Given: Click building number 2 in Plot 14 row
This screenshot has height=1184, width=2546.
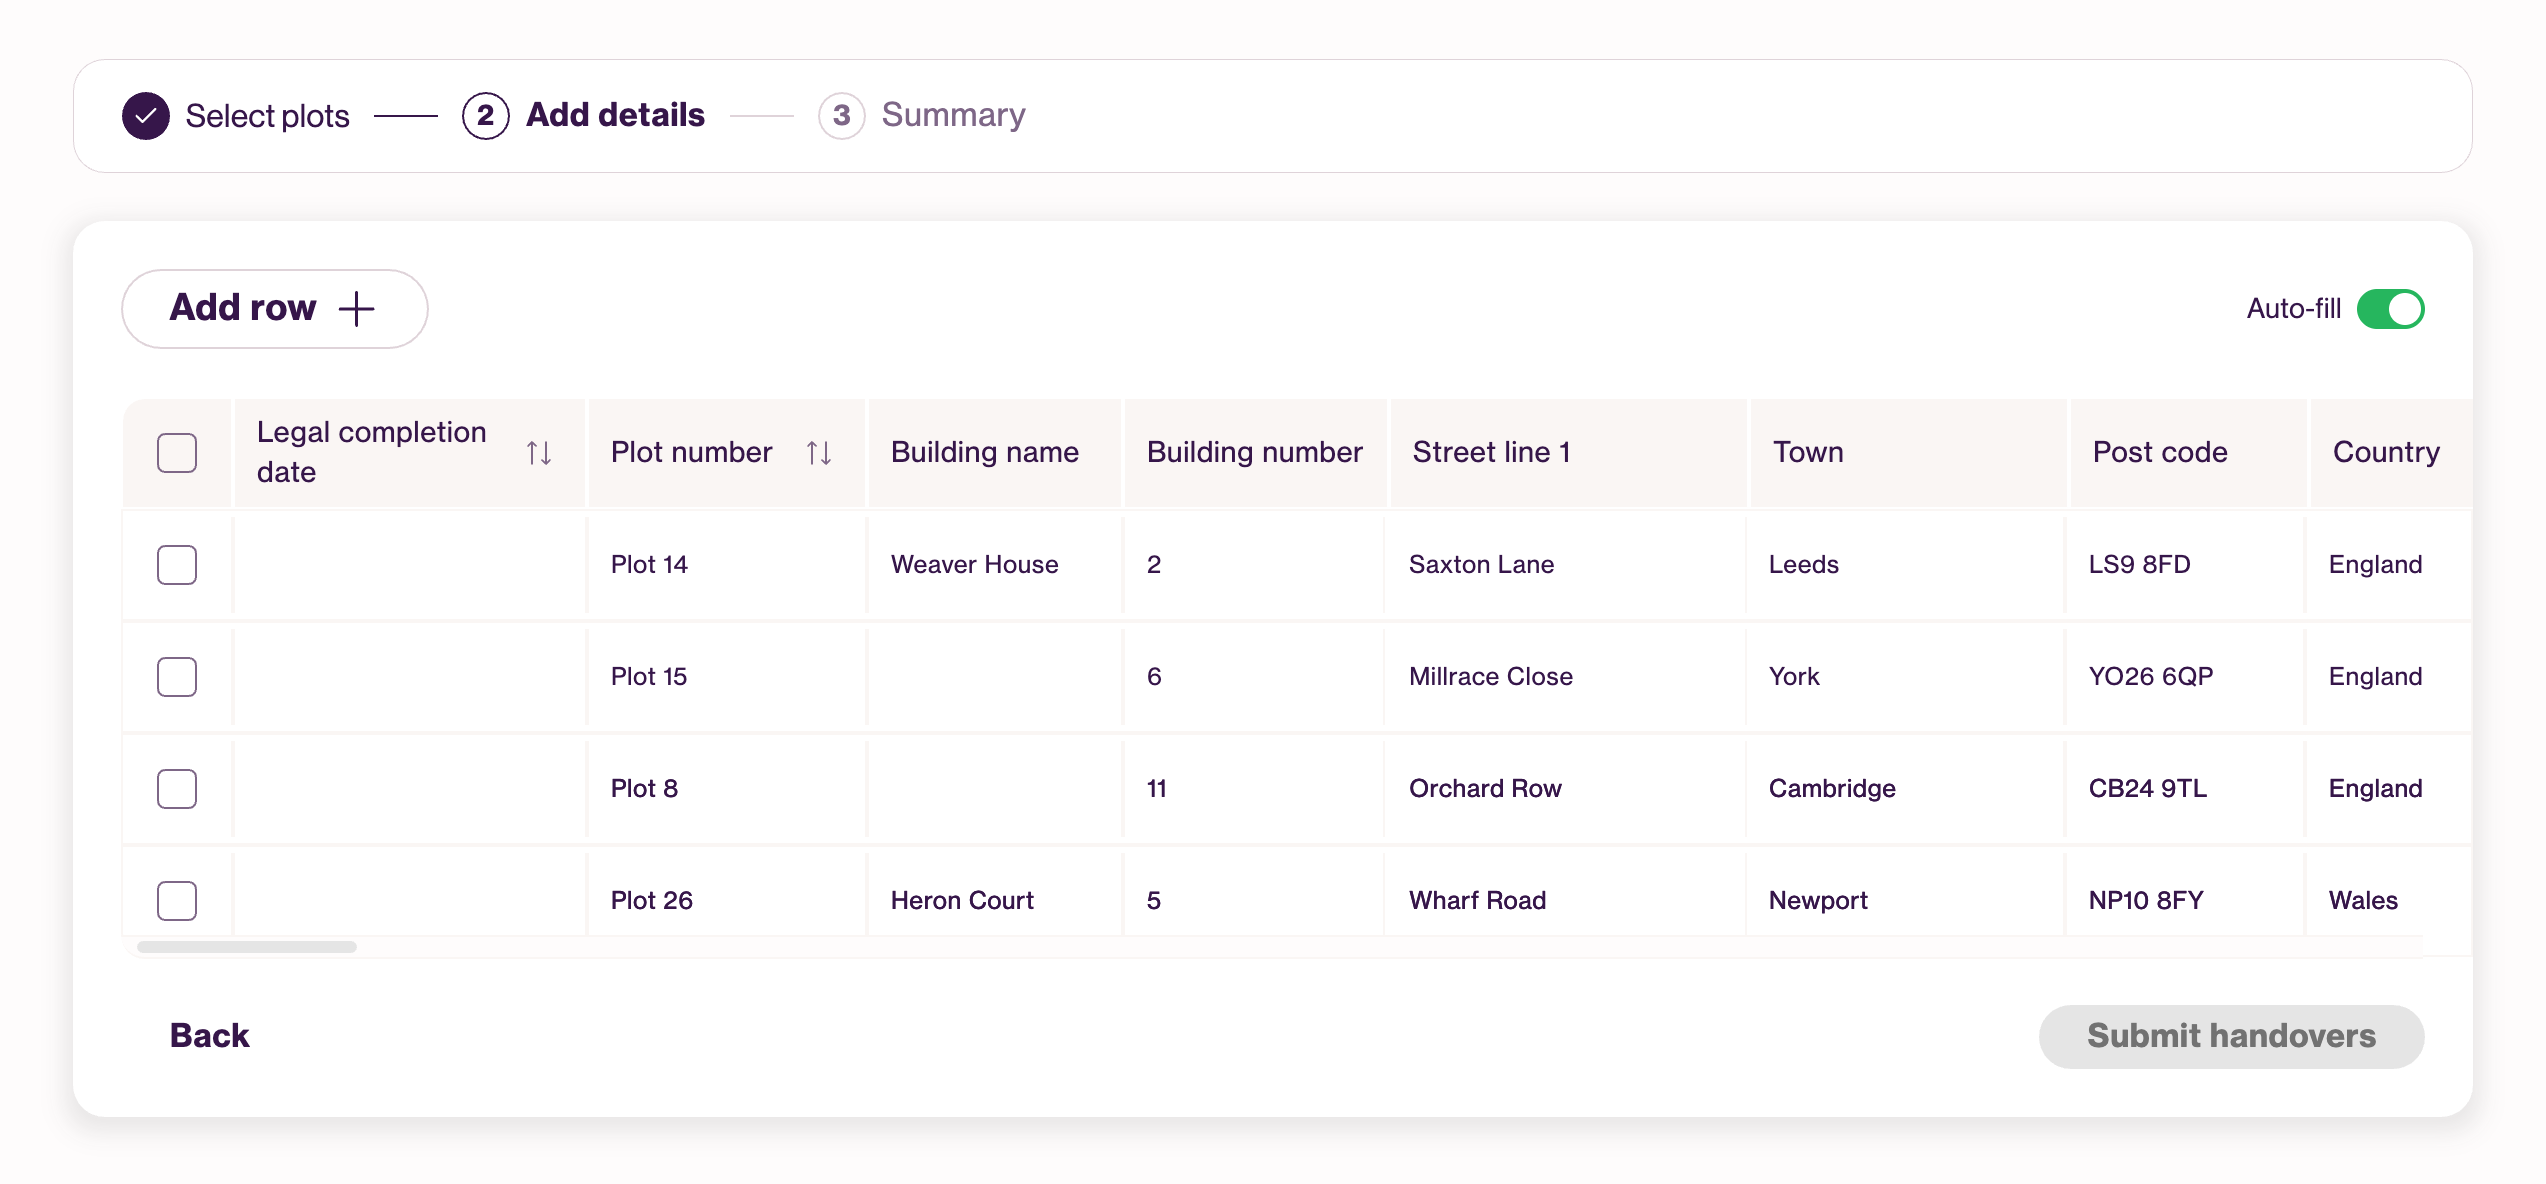Looking at the screenshot, I should coord(1255,565).
